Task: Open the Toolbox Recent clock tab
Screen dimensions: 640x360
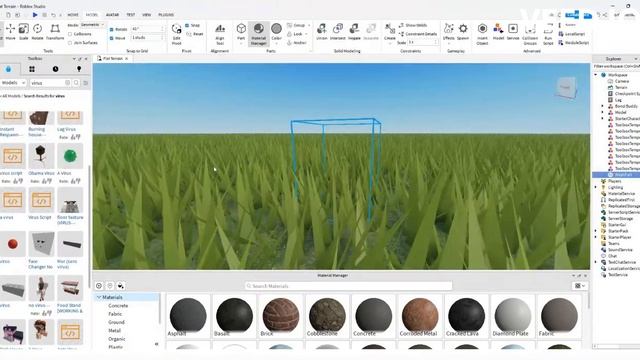Action: point(56,69)
